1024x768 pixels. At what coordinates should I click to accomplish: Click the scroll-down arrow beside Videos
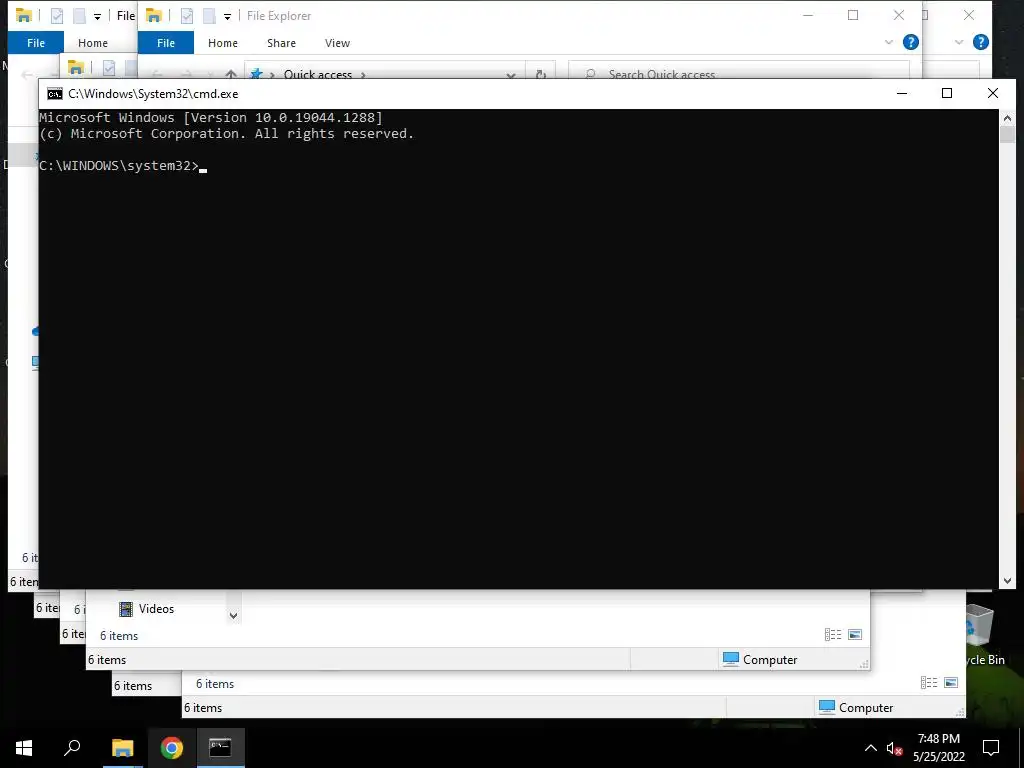tap(233, 615)
